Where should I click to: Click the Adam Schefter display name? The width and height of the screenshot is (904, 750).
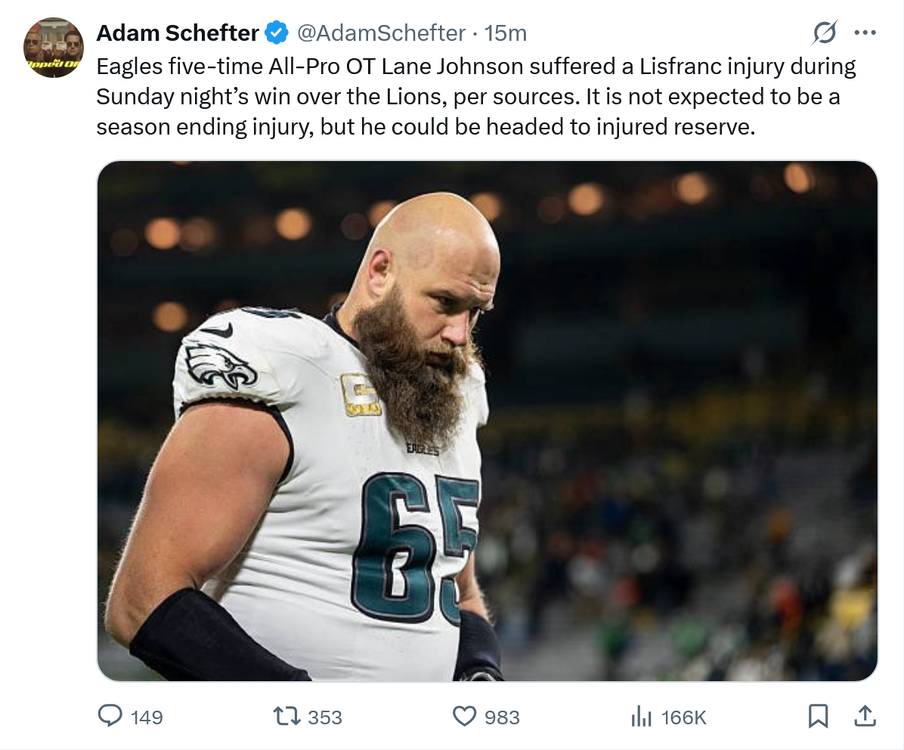pos(177,33)
